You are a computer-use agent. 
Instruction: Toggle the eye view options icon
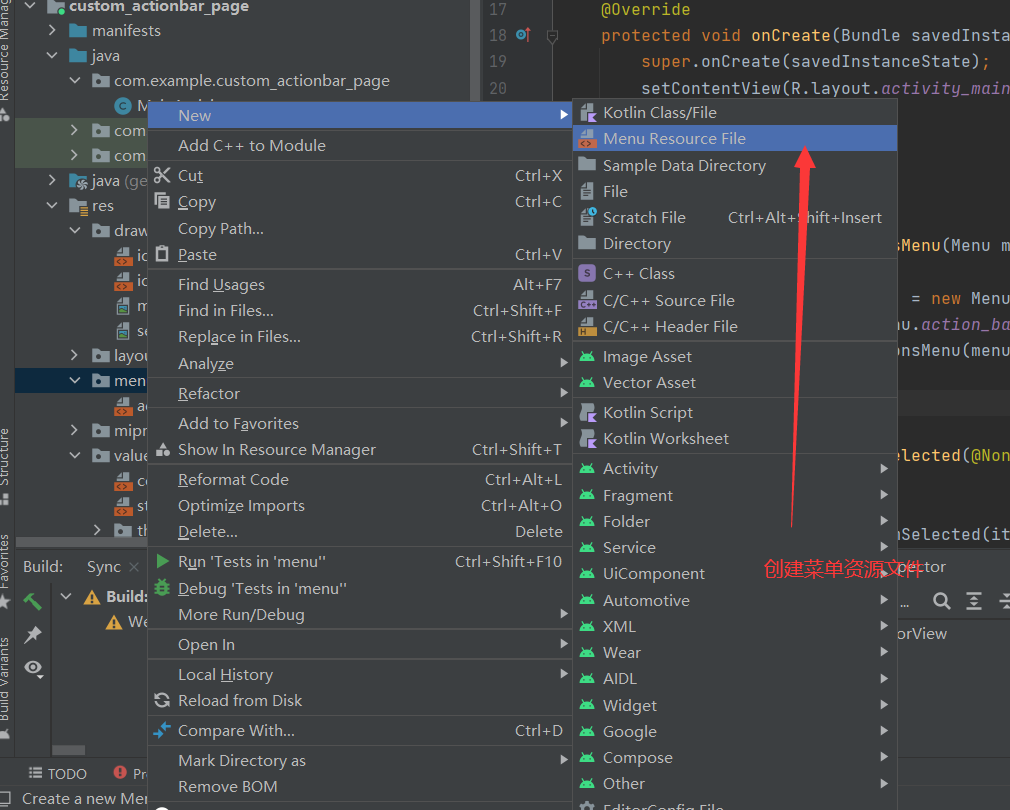pyautogui.click(x=33, y=668)
